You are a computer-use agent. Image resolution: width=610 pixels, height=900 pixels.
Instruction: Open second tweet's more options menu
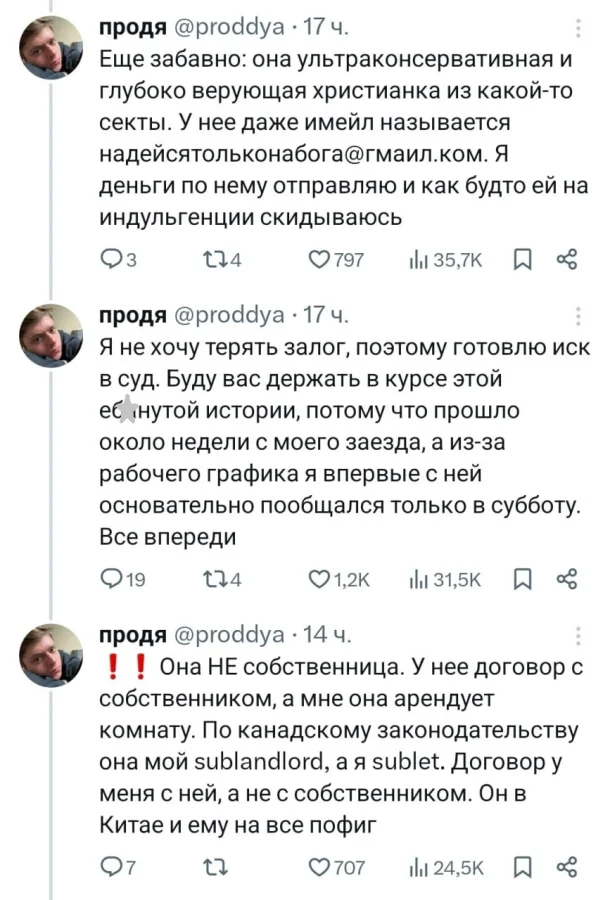coord(579,318)
